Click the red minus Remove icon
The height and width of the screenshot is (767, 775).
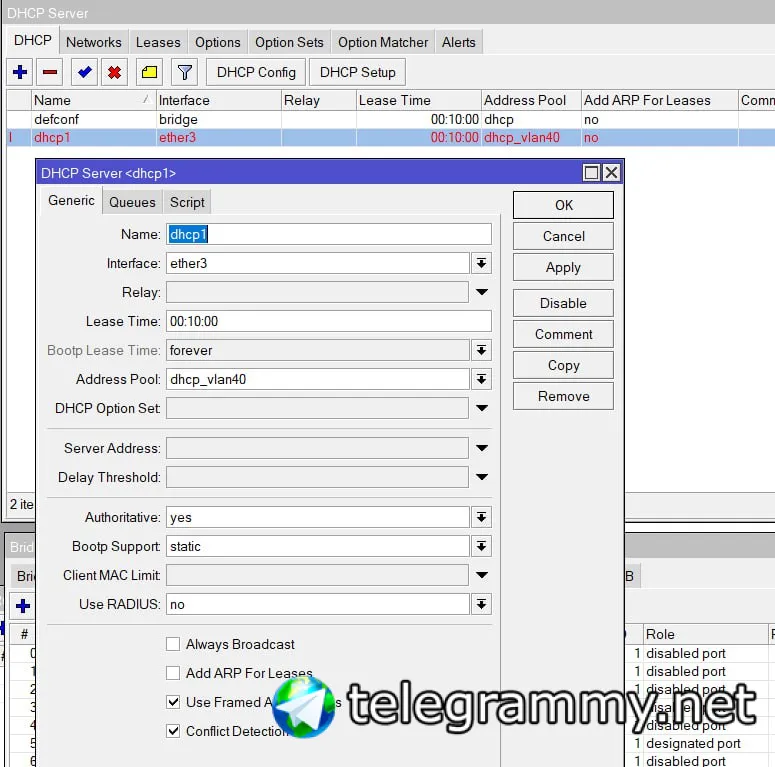tap(50, 72)
